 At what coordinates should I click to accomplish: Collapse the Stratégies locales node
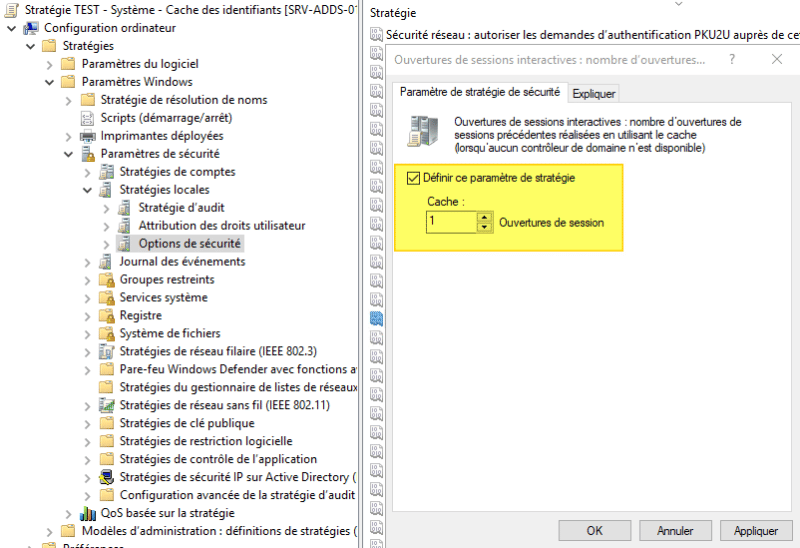click(x=87, y=190)
